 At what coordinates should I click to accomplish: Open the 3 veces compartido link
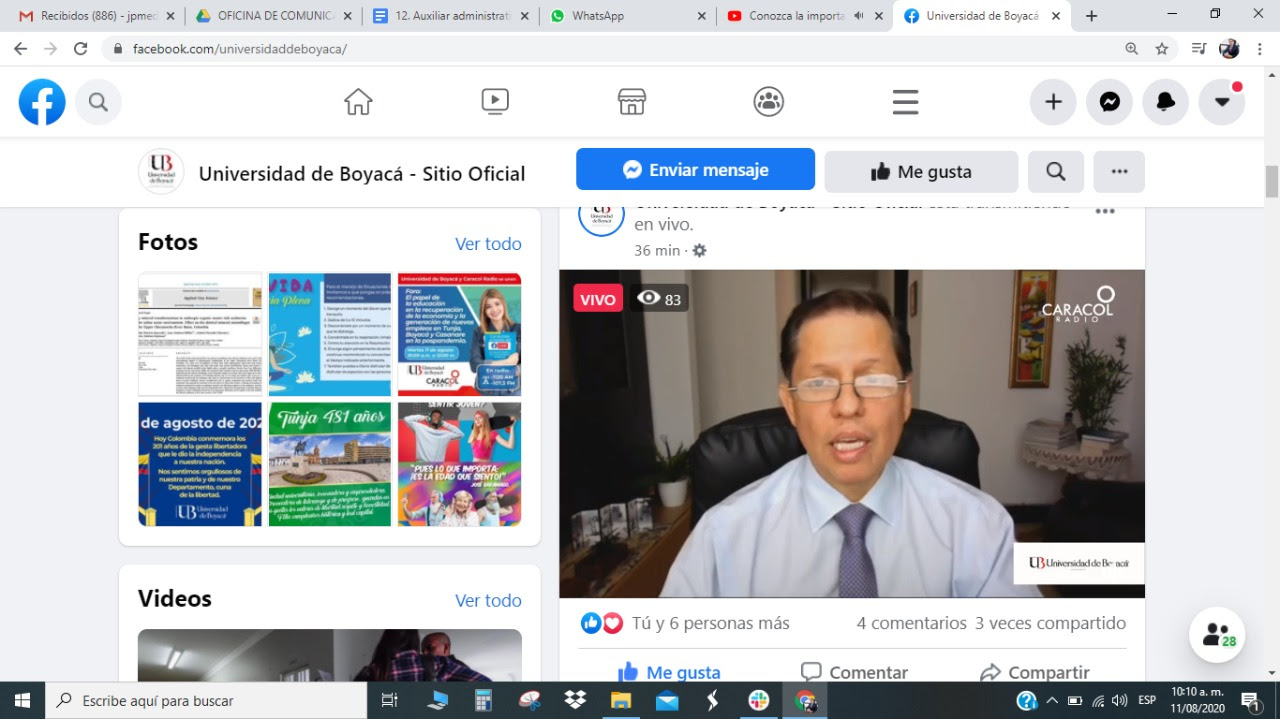click(x=1050, y=623)
